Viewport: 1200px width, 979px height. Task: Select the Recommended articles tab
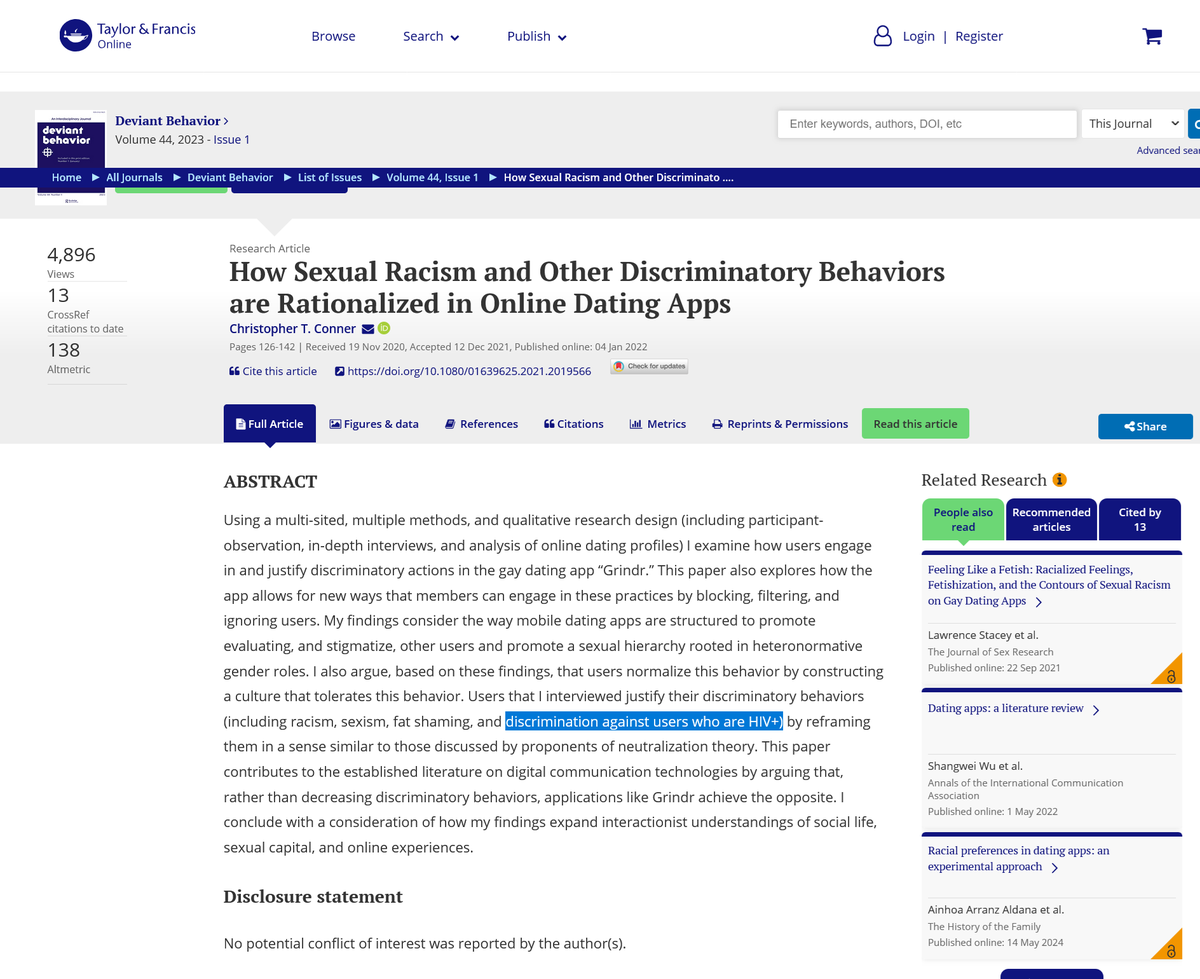click(x=1051, y=519)
